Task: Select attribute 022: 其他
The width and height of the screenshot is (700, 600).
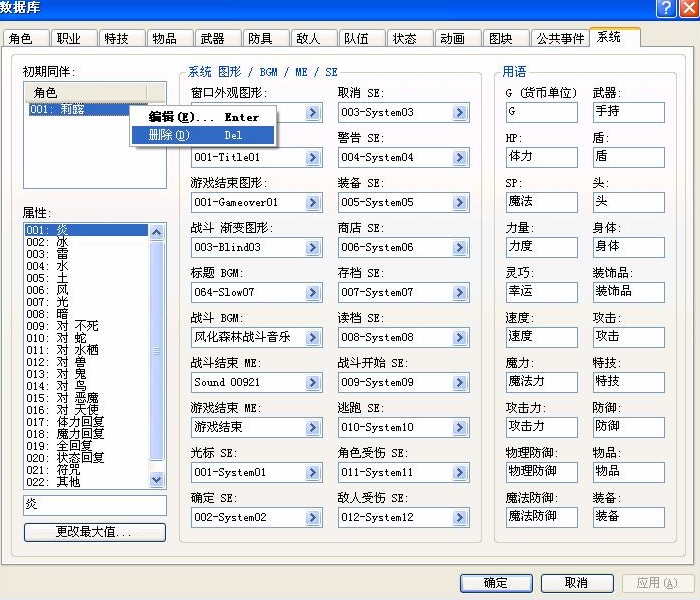Action: click(x=86, y=482)
